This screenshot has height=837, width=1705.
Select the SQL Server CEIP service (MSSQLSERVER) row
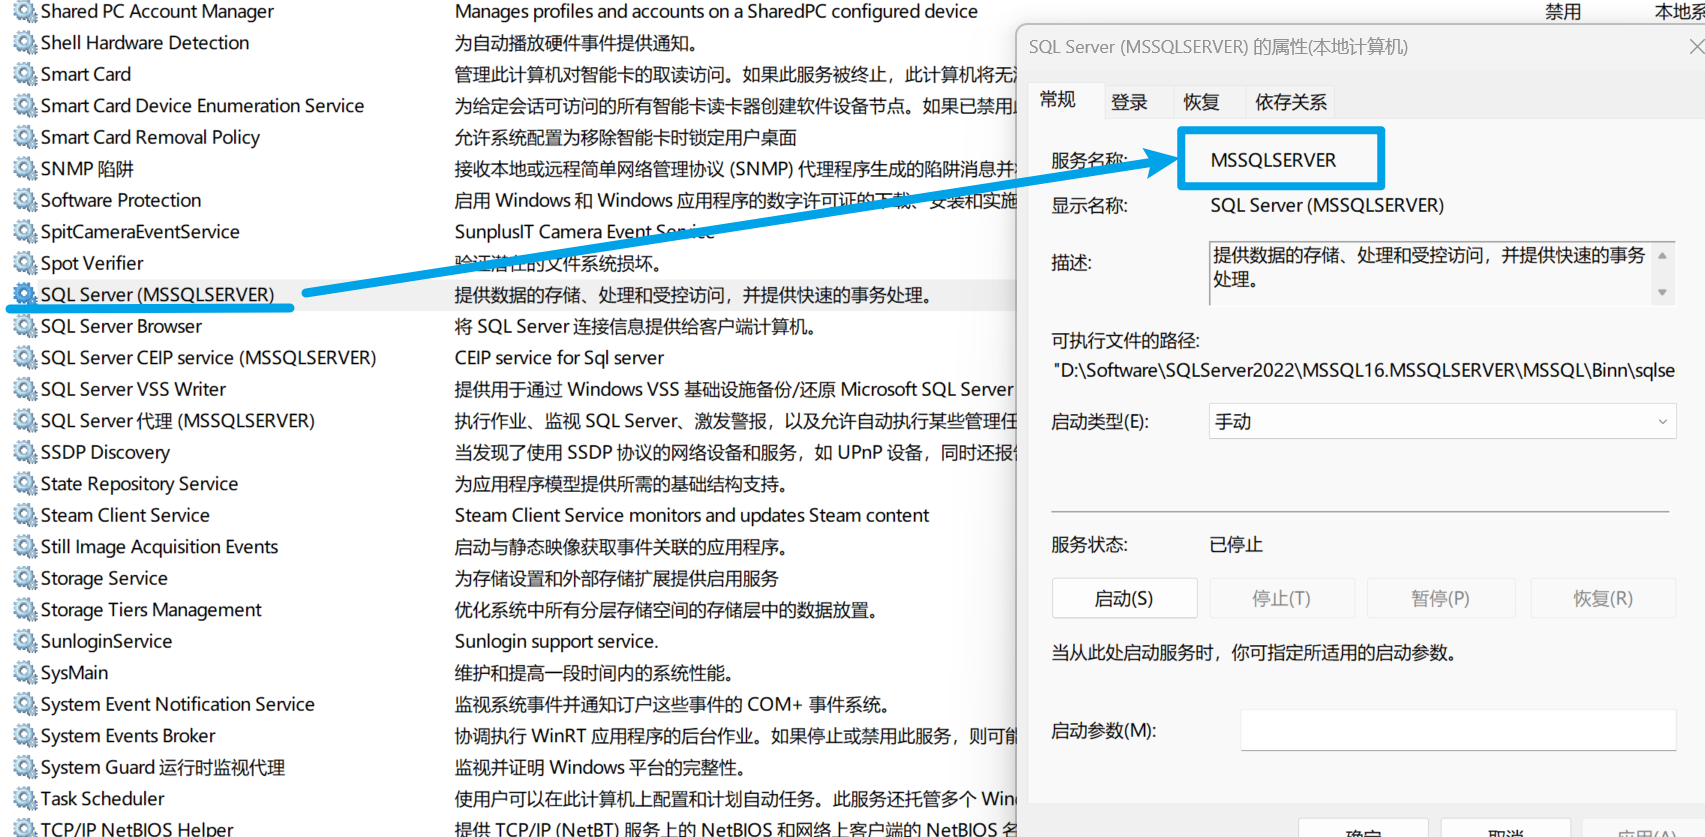click(x=208, y=358)
